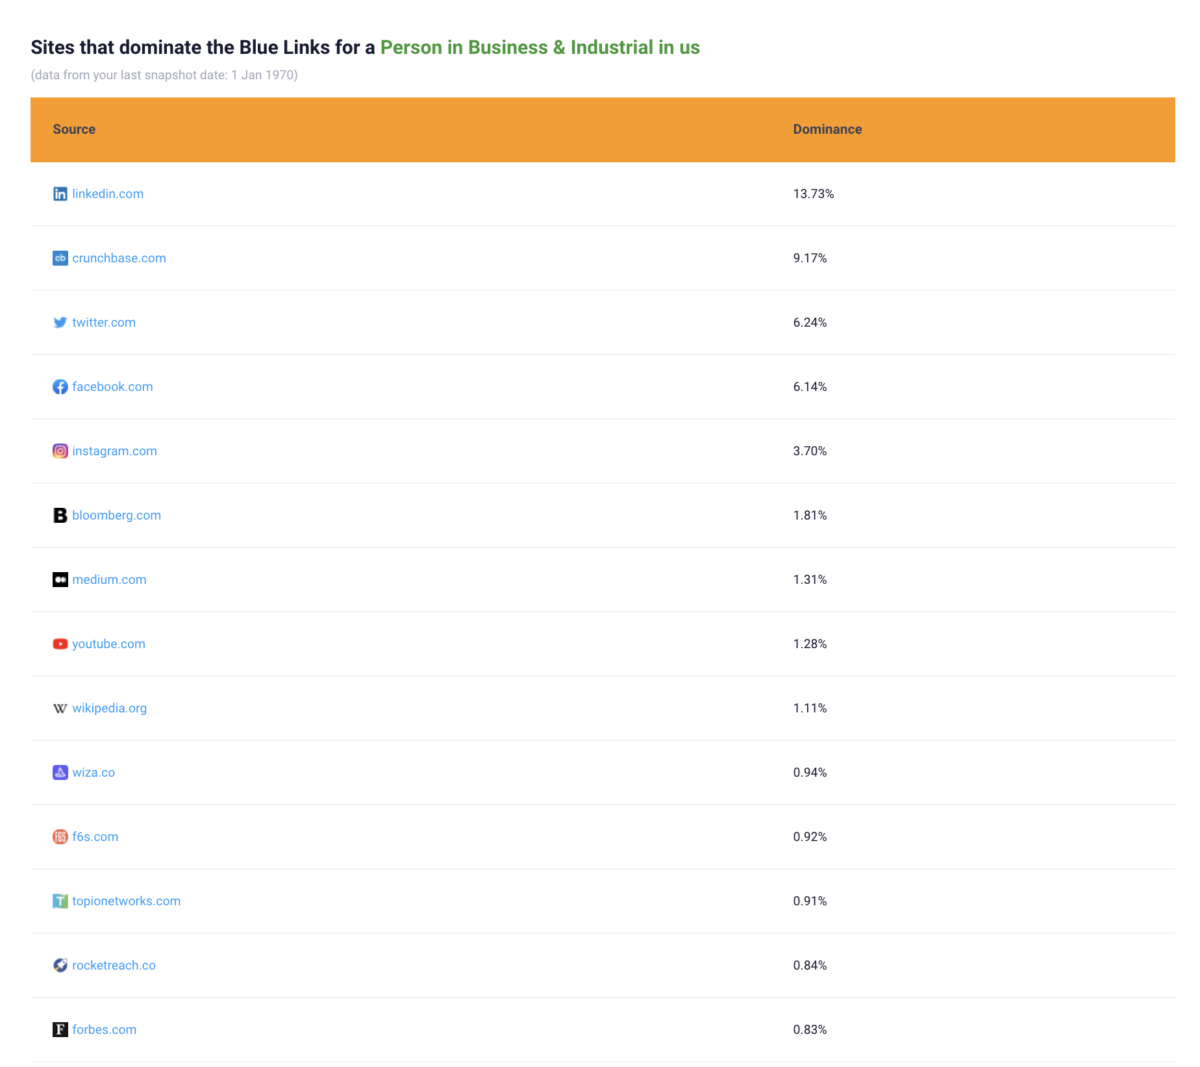Viewport: 1200px width, 1067px height.
Task: Open the wiza.co link
Action: 93,773
